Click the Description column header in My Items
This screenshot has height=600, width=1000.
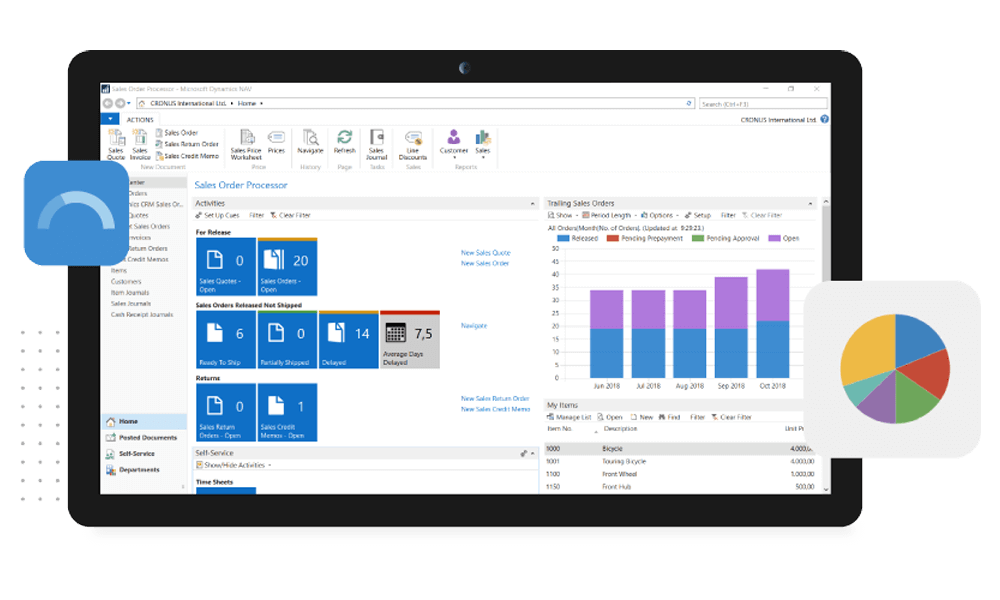[x=621, y=429]
